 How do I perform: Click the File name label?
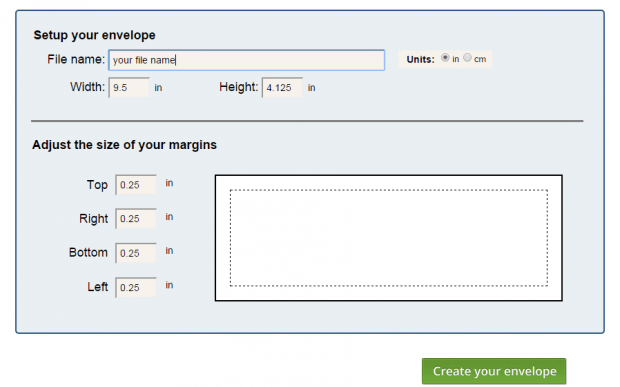click(76, 60)
